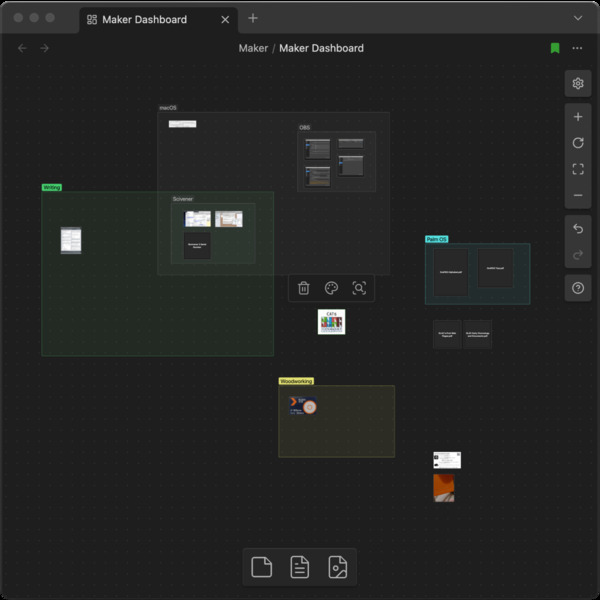This screenshot has height=600, width=600.
Task: Toggle the green bookmark icon
Action: (554, 48)
